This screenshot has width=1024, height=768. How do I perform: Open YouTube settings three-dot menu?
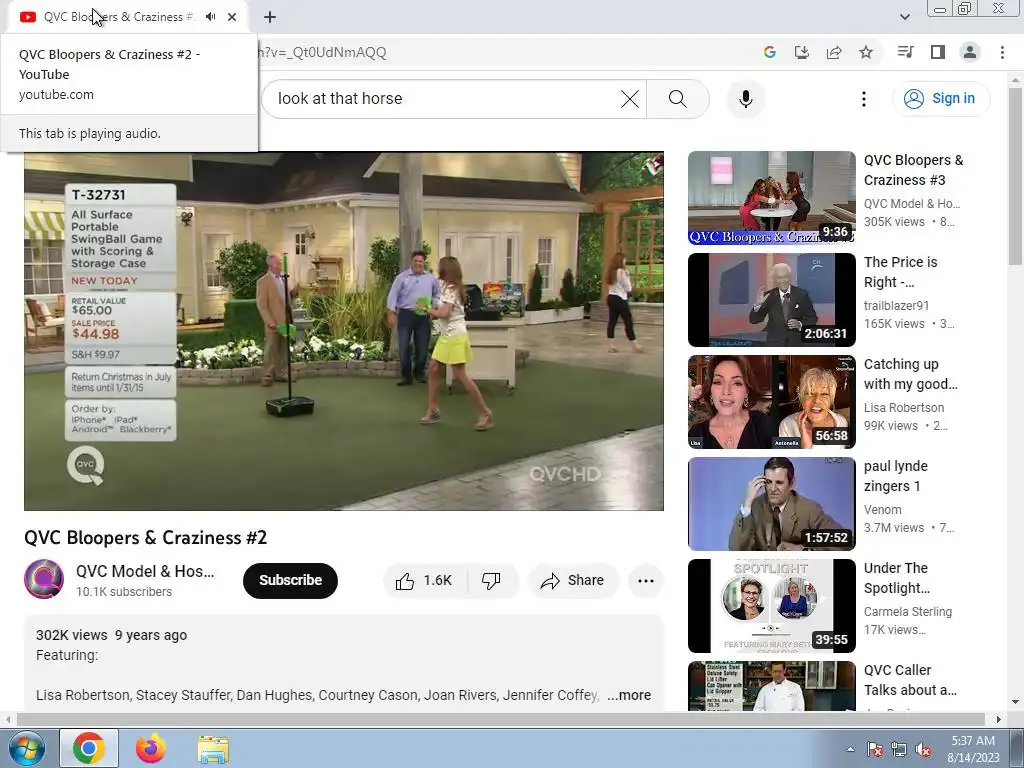tap(864, 99)
